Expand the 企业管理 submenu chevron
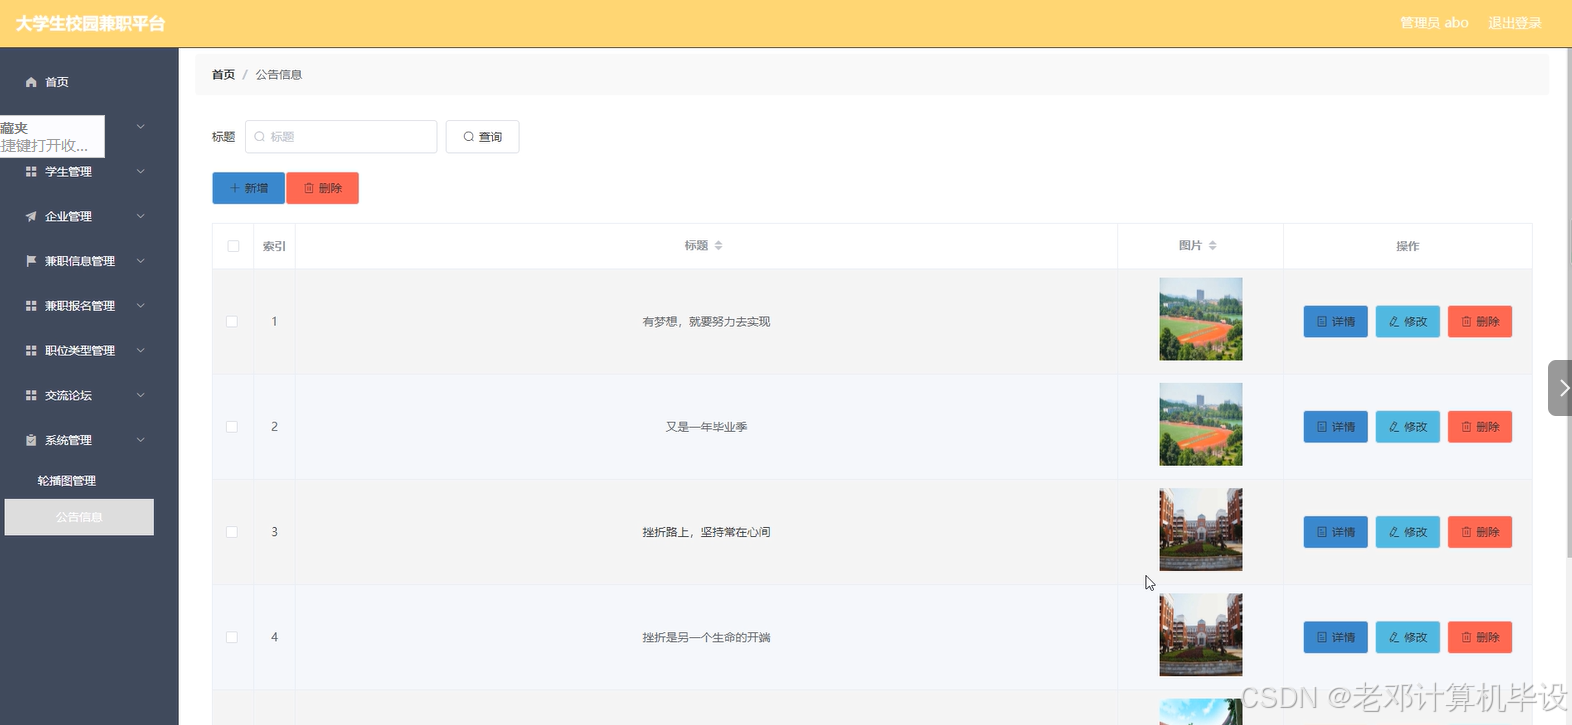The width and height of the screenshot is (1572, 725). point(140,216)
